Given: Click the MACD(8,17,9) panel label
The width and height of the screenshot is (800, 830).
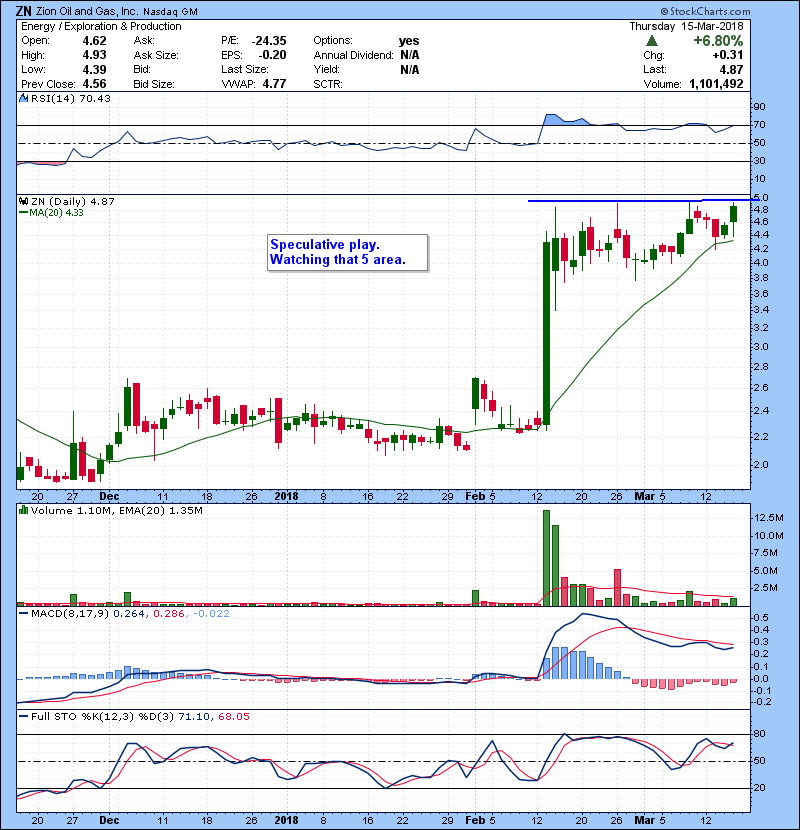Looking at the screenshot, I should click(x=70, y=614).
